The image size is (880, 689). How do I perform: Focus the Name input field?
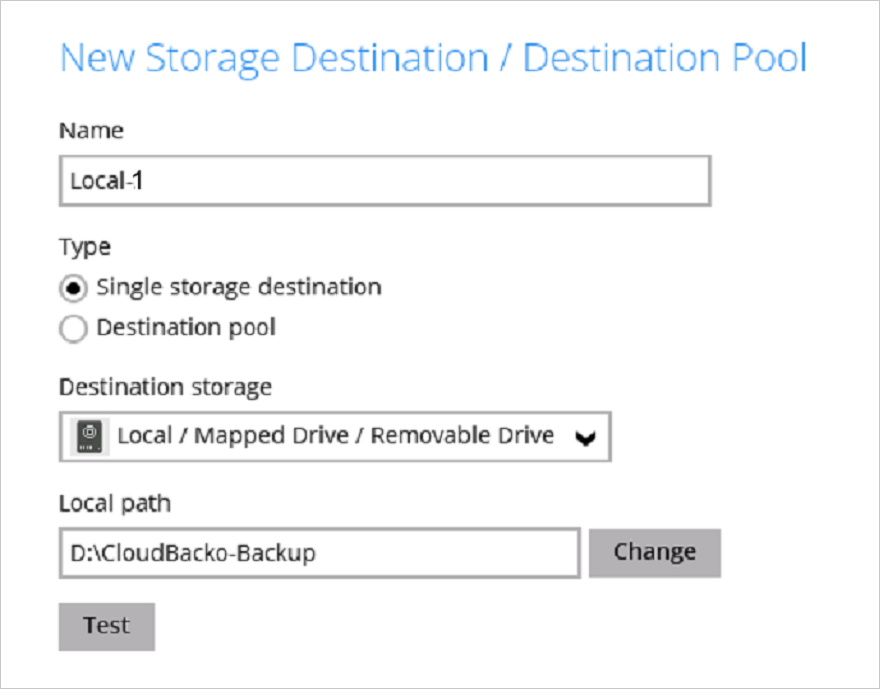click(385, 181)
